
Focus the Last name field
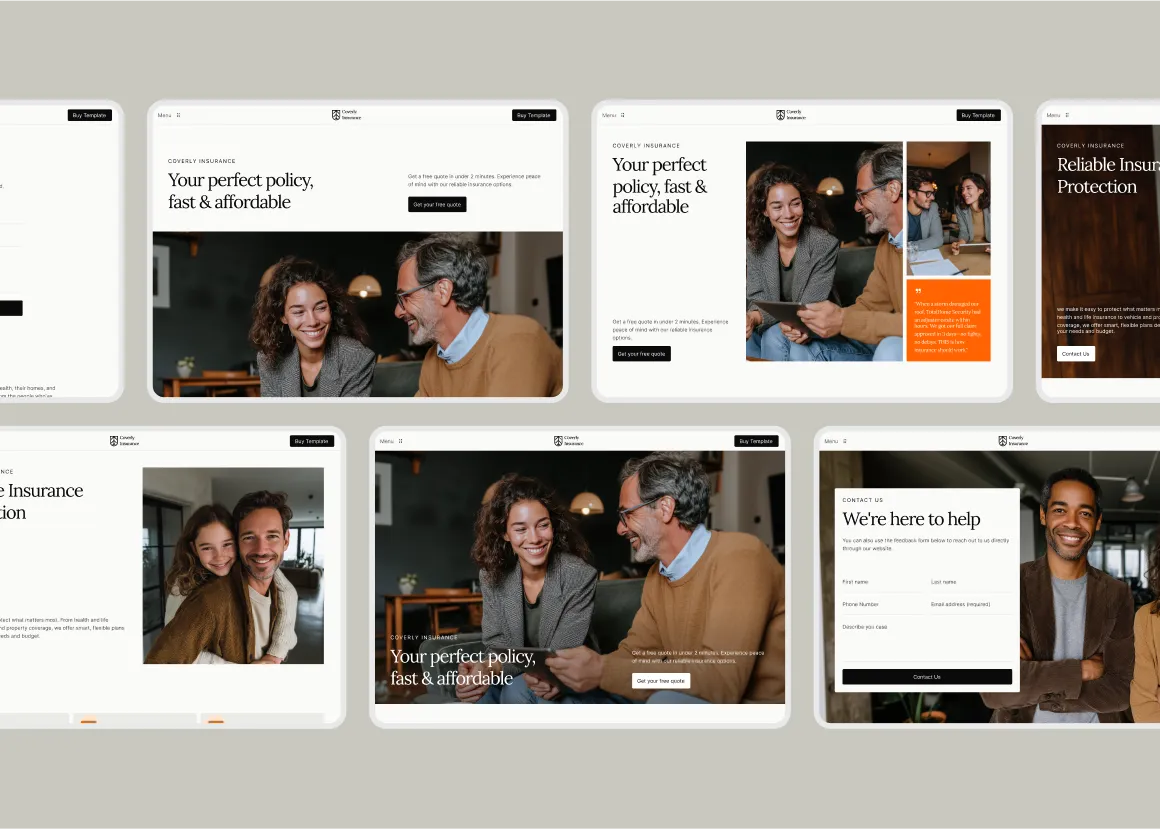[971, 583]
